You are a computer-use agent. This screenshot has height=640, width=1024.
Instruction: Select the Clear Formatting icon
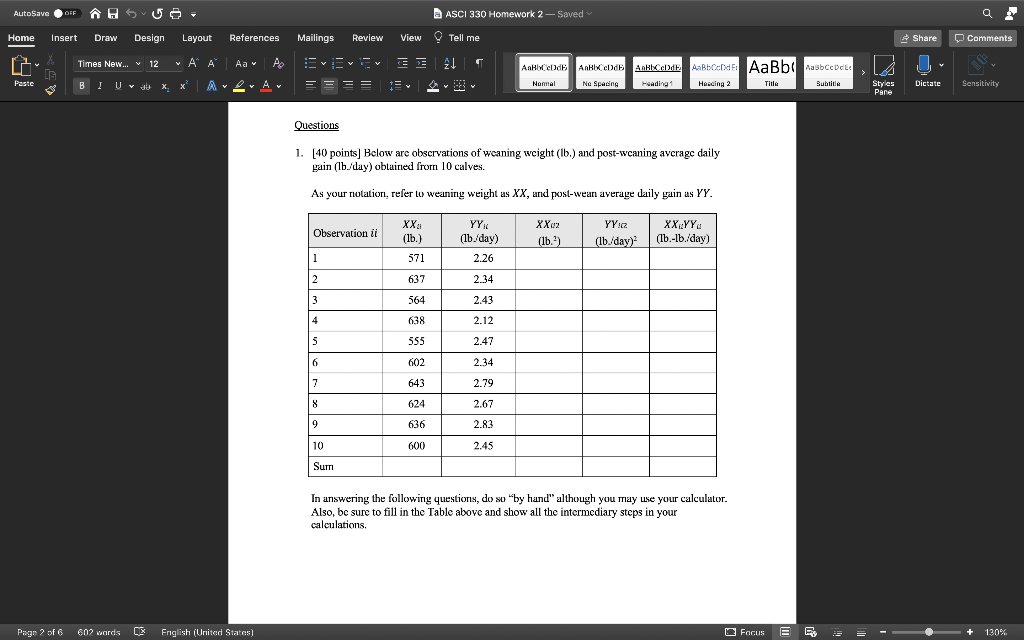click(277, 63)
